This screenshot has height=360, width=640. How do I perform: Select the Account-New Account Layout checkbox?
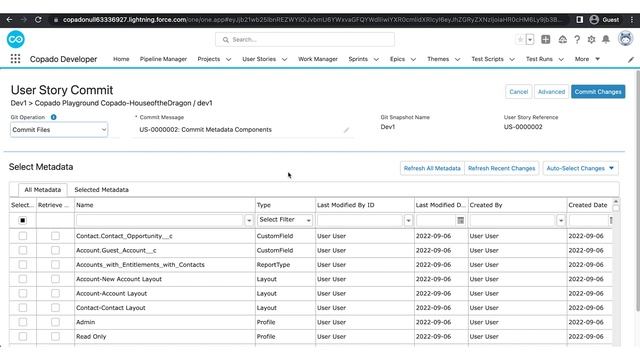23,279
